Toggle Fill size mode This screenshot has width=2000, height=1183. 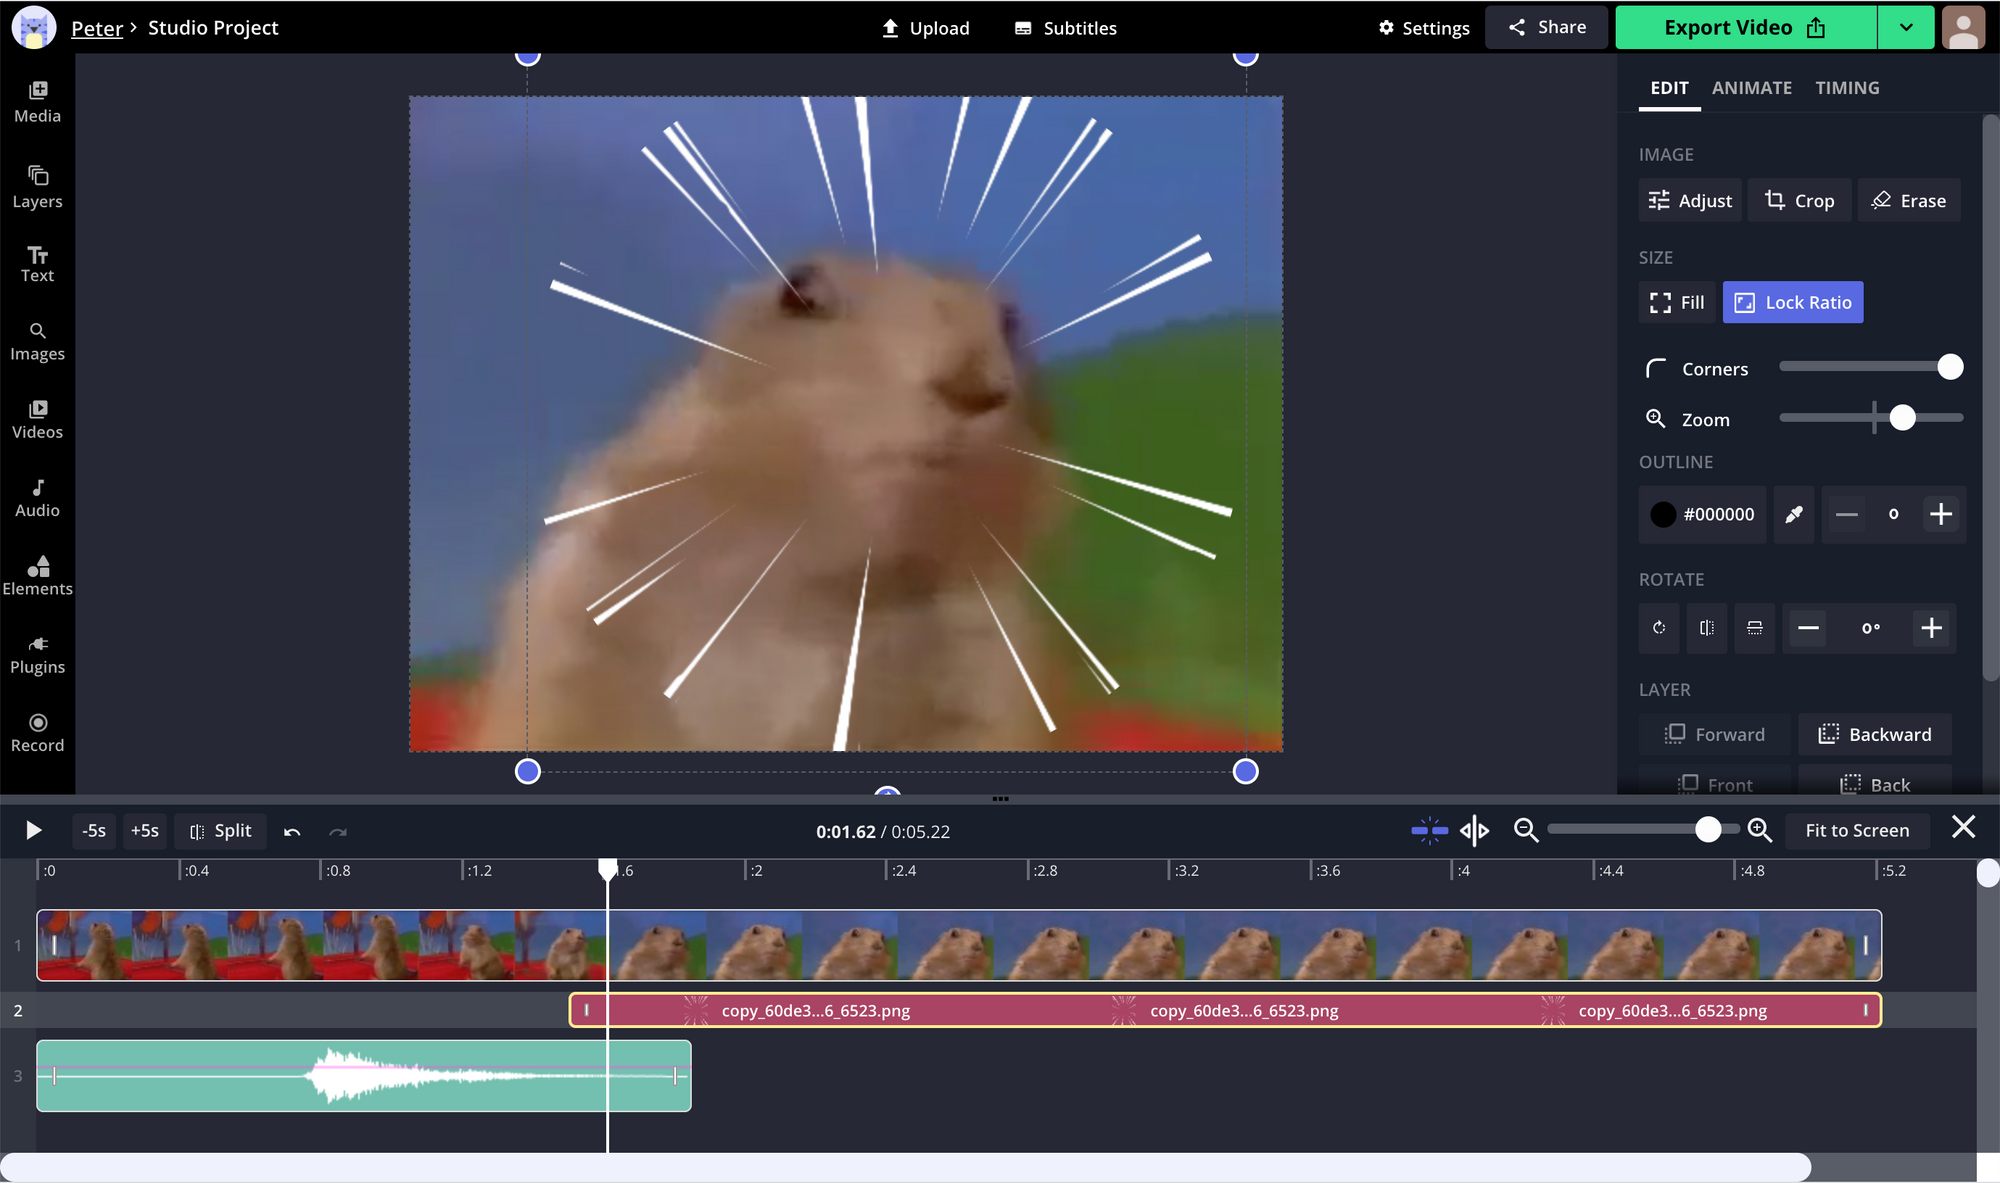[1677, 302]
